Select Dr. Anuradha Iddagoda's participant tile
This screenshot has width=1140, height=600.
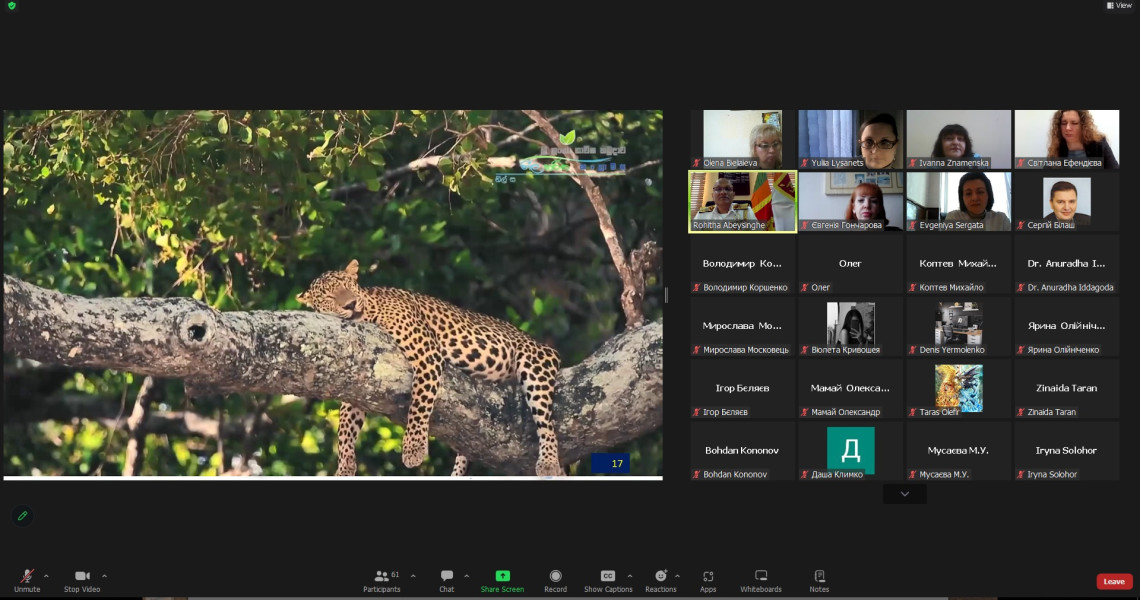click(x=1067, y=264)
